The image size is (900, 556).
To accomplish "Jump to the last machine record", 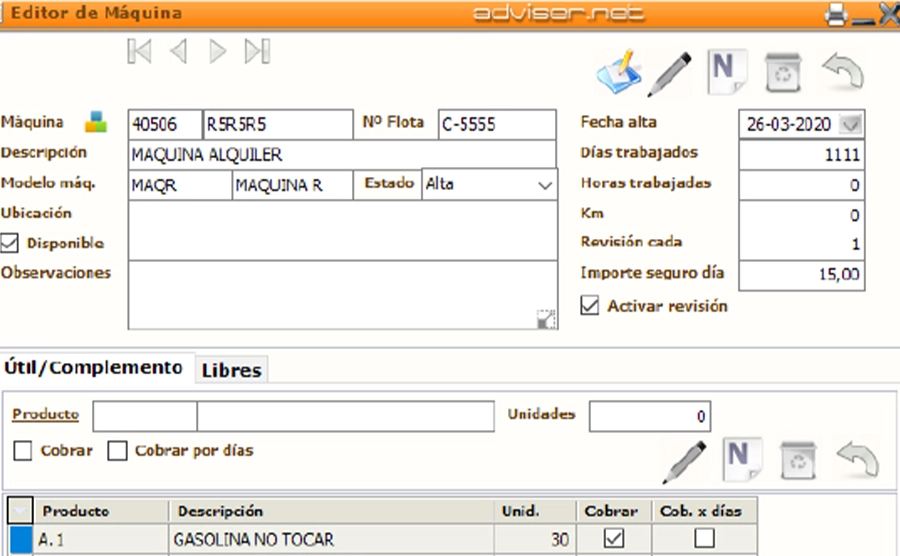I will [x=257, y=52].
